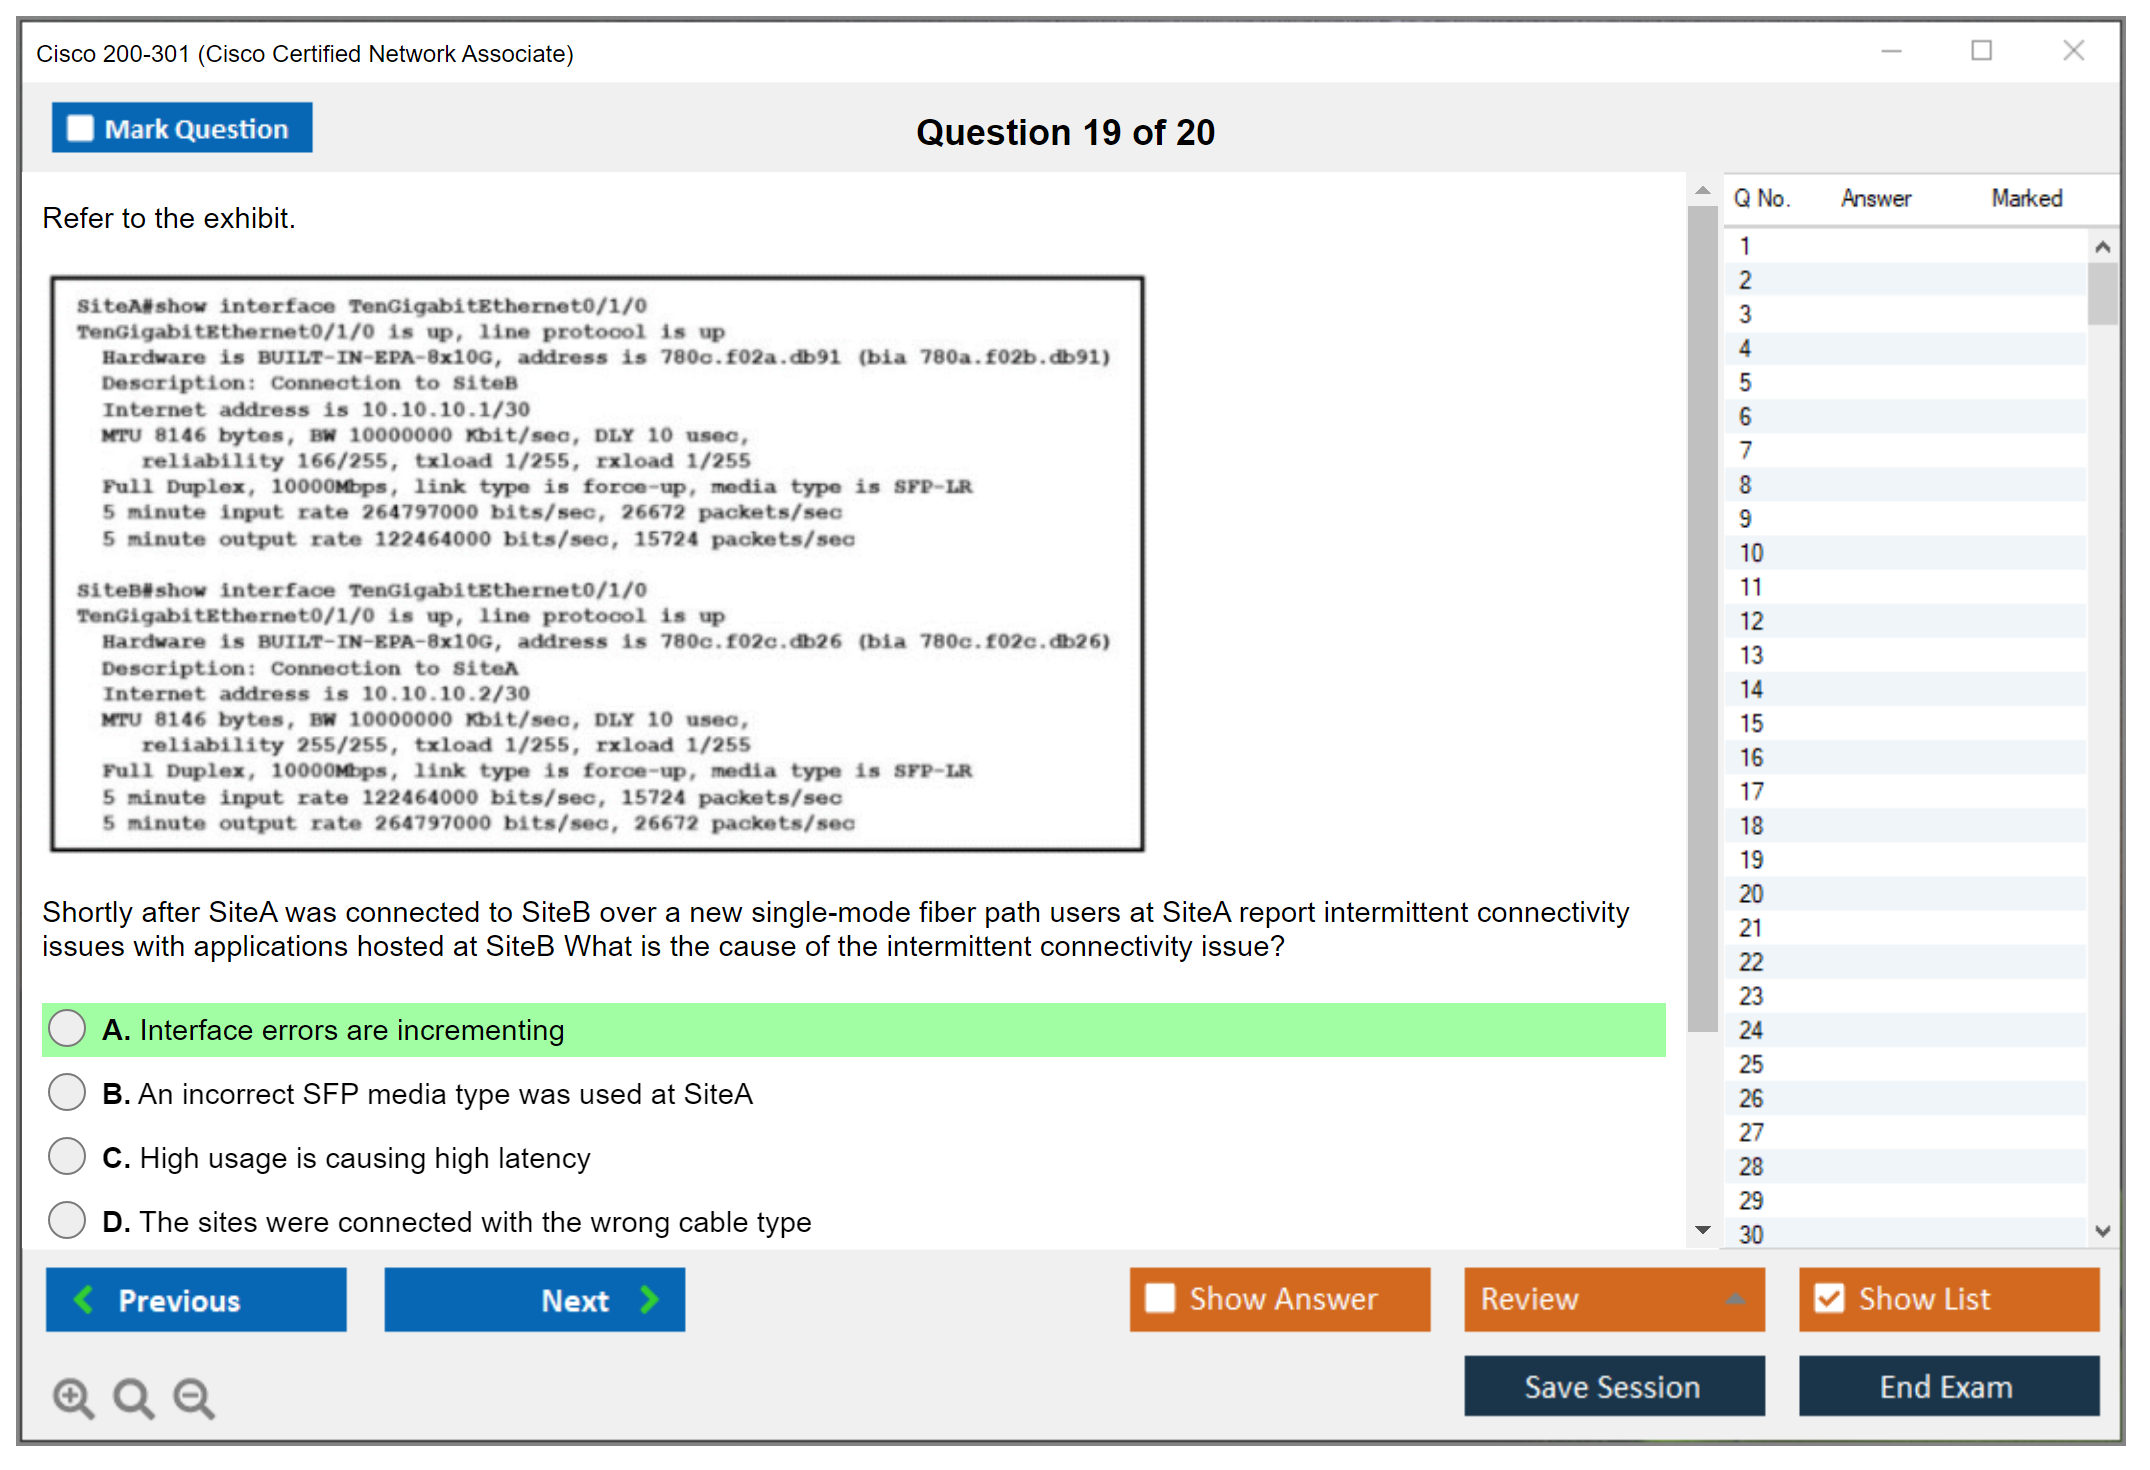The image size is (2150, 1470).
Task: Select answer A Interface errors incrementing
Action: point(67,1029)
